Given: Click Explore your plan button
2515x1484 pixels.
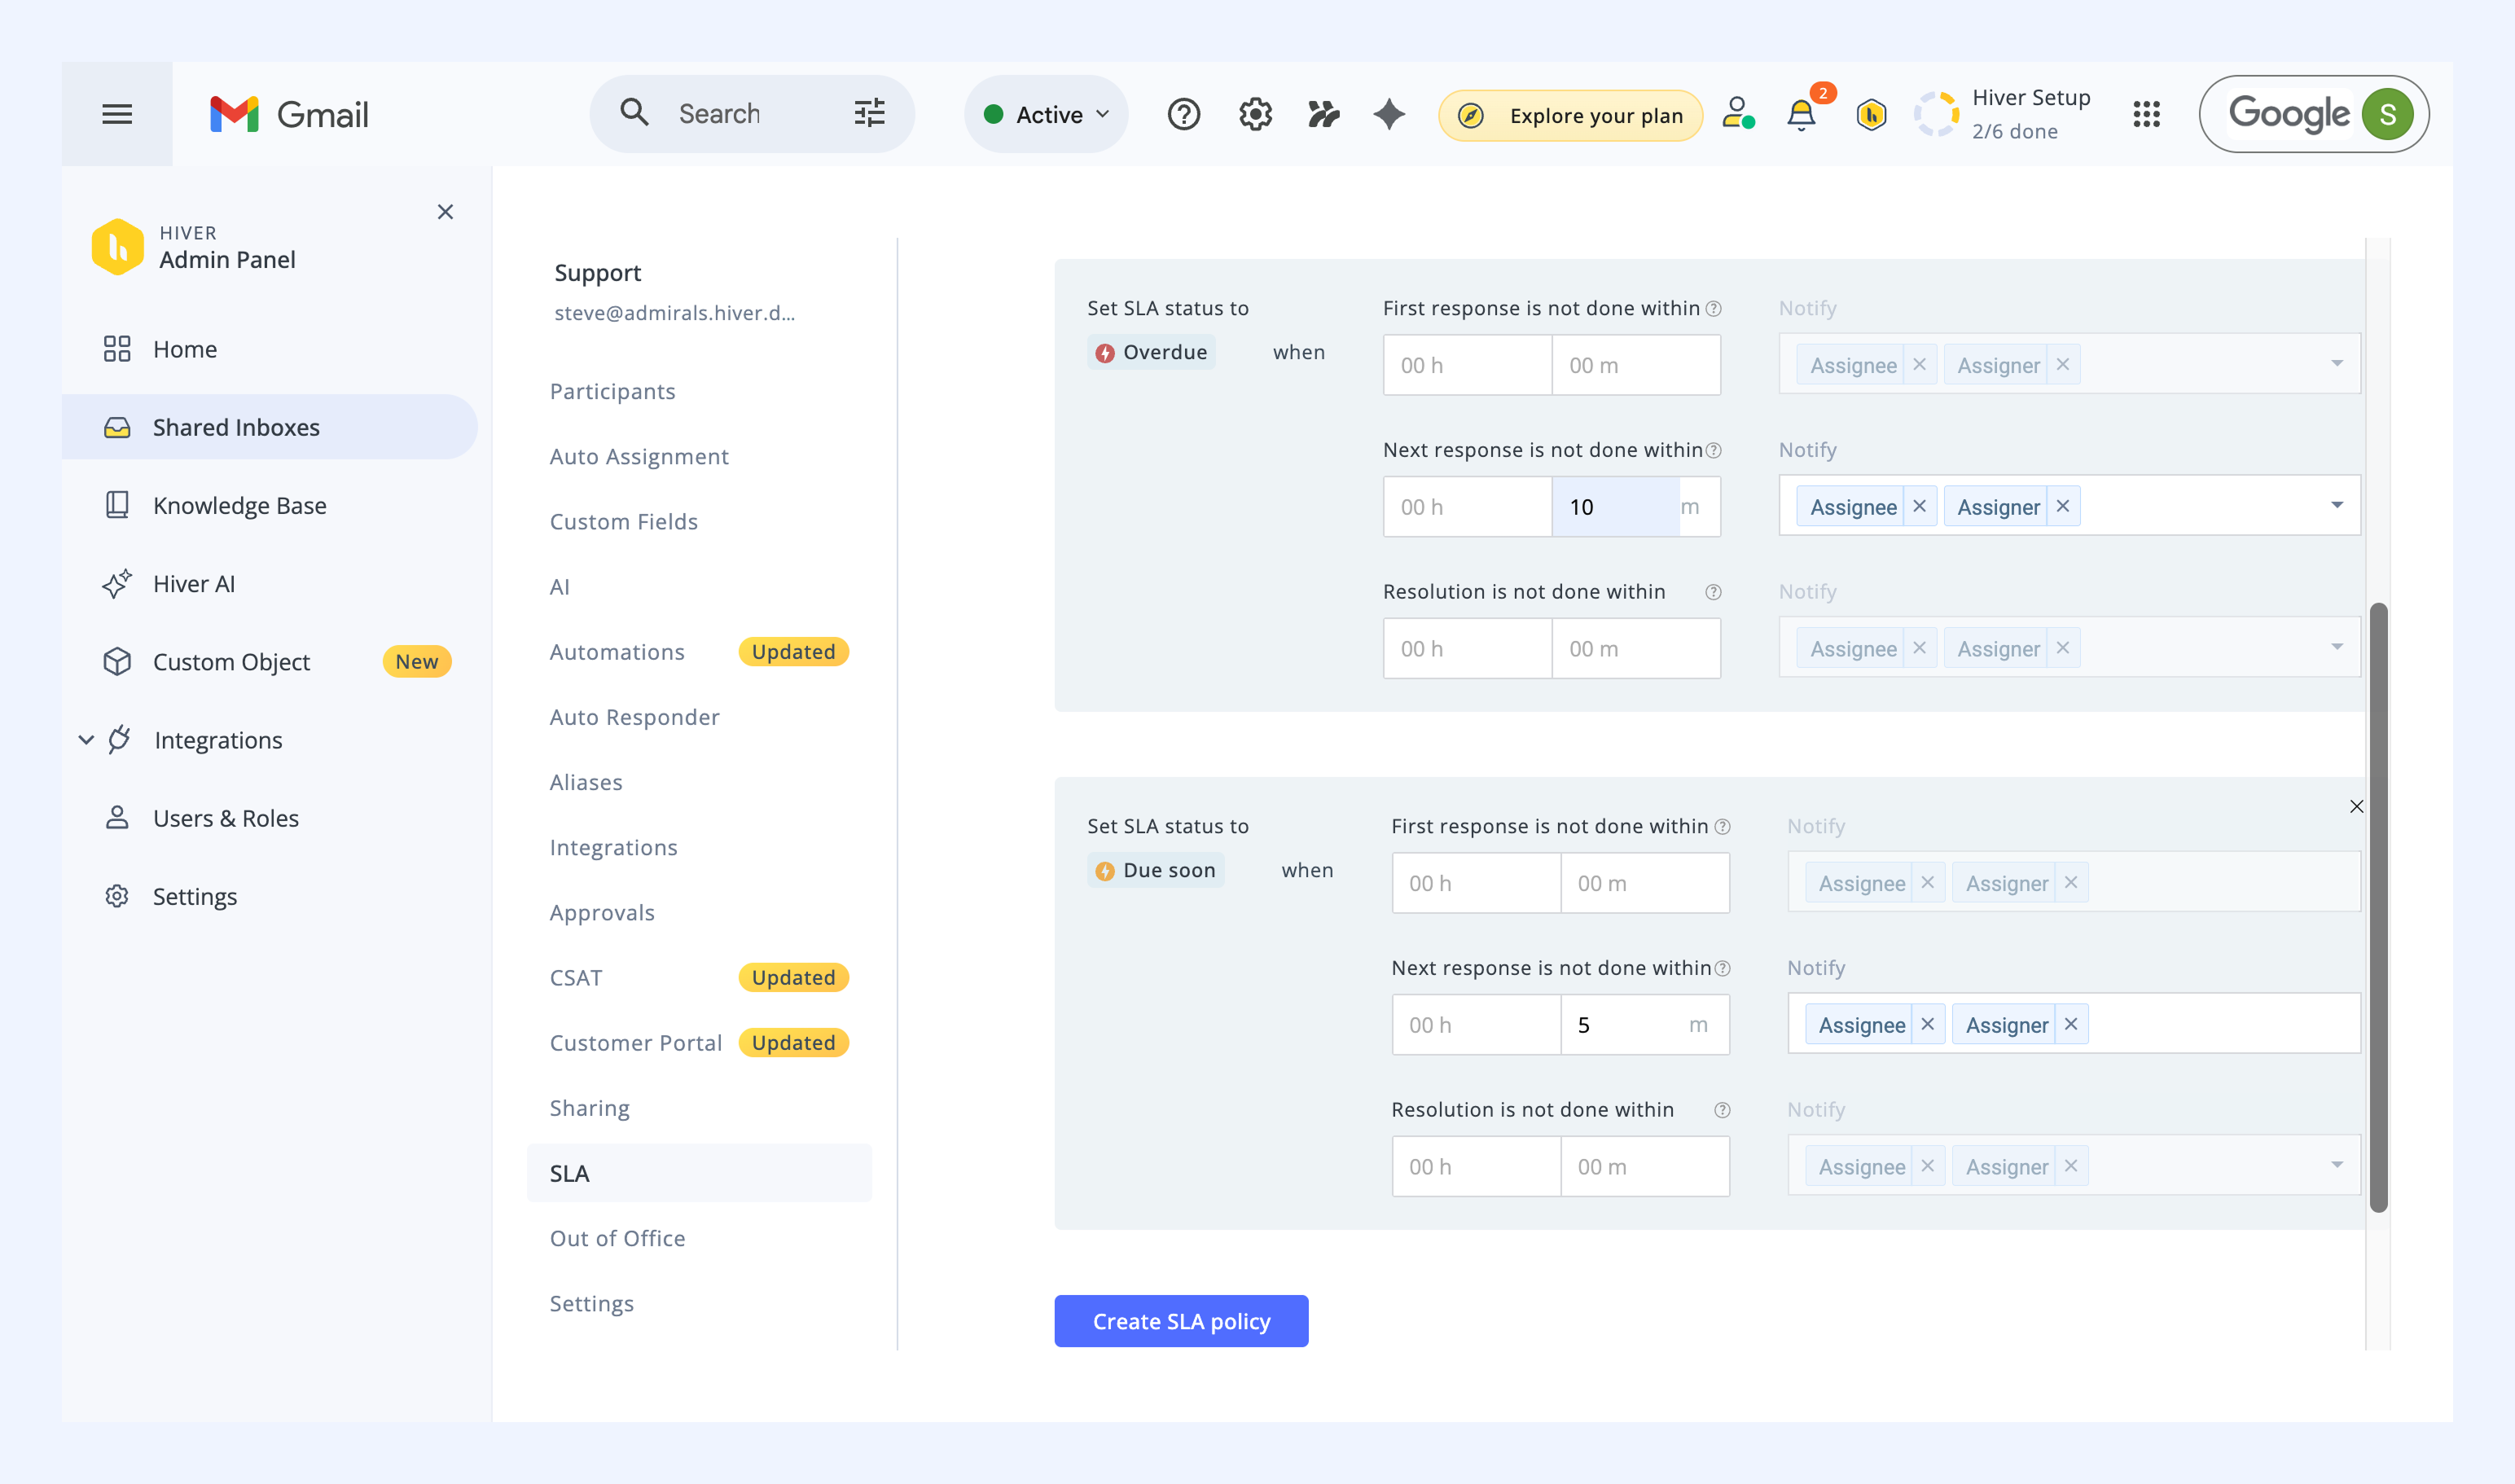Looking at the screenshot, I should click(x=1570, y=115).
